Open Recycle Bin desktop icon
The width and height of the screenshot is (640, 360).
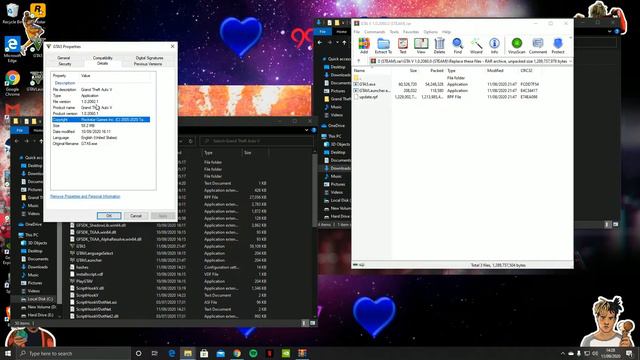[x=12, y=13]
